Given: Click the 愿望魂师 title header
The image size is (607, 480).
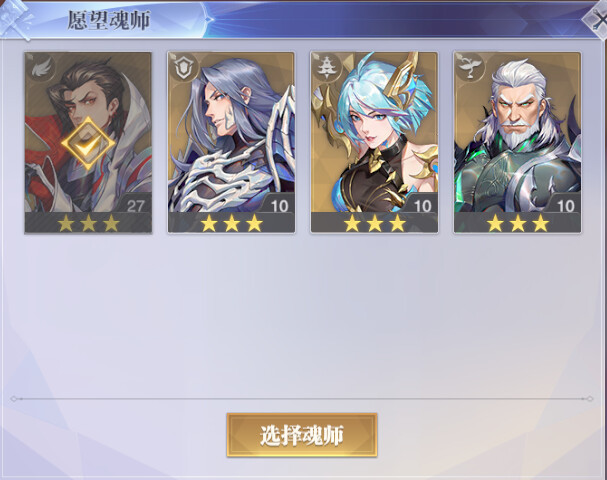Looking at the screenshot, I should pyautogui.click(x=108, y=20).
